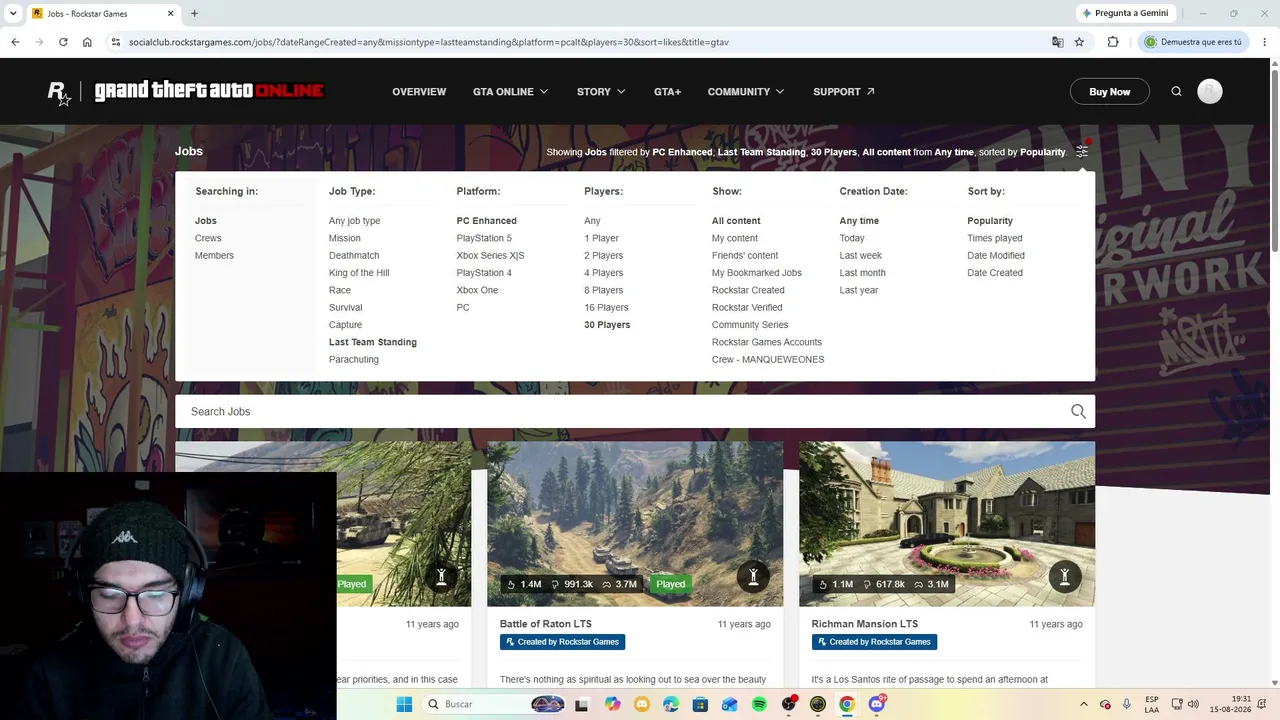Image resolution: width=1280 pixels, height=720 pixels.
Task: Show My Bookmarked Jobs
Action: pyautogui.click(x=757, y=273)
